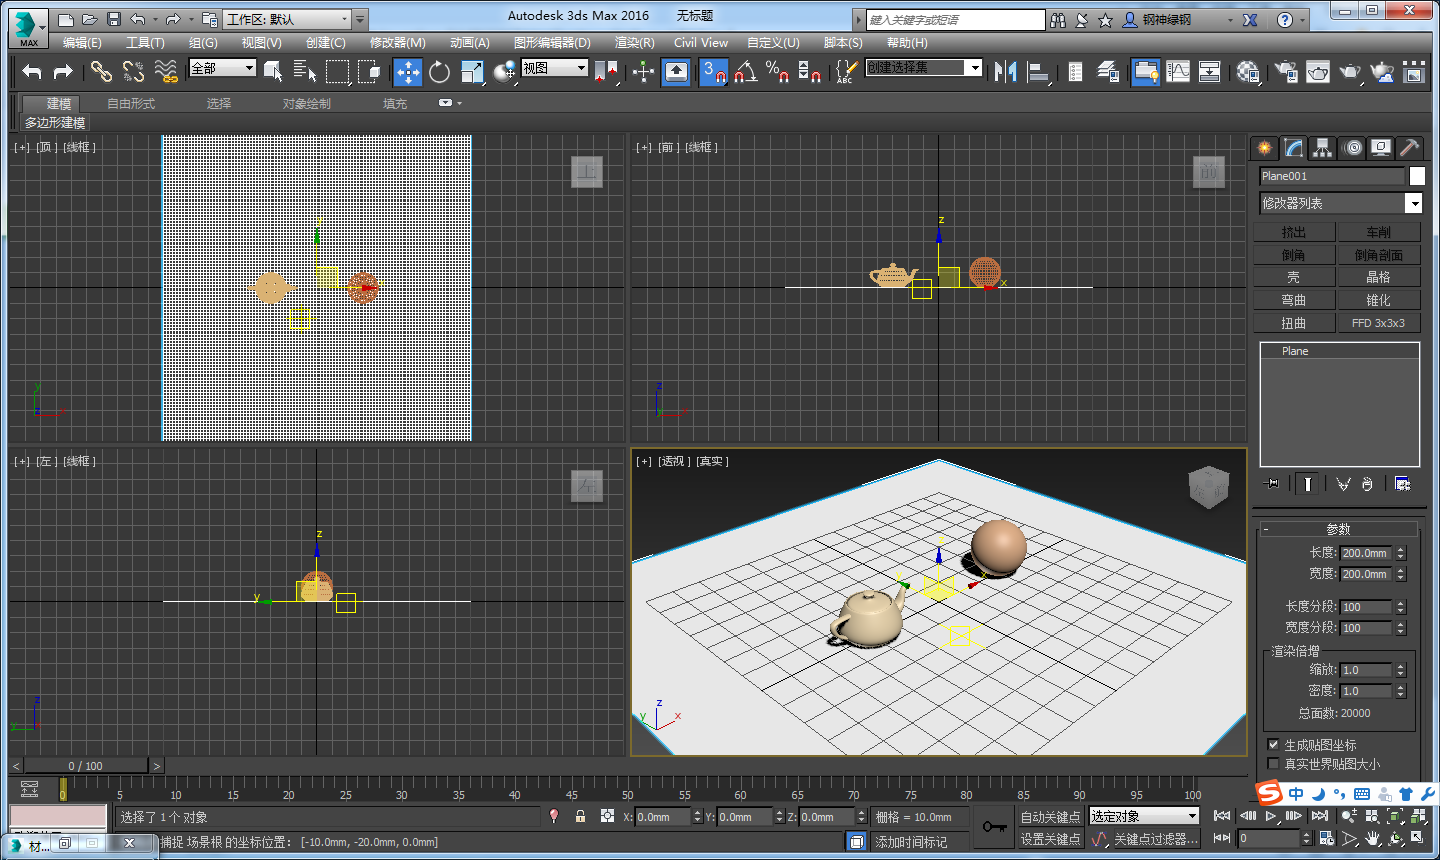
Task: Click the Mirror tool icon
Action: [1006, 71]
